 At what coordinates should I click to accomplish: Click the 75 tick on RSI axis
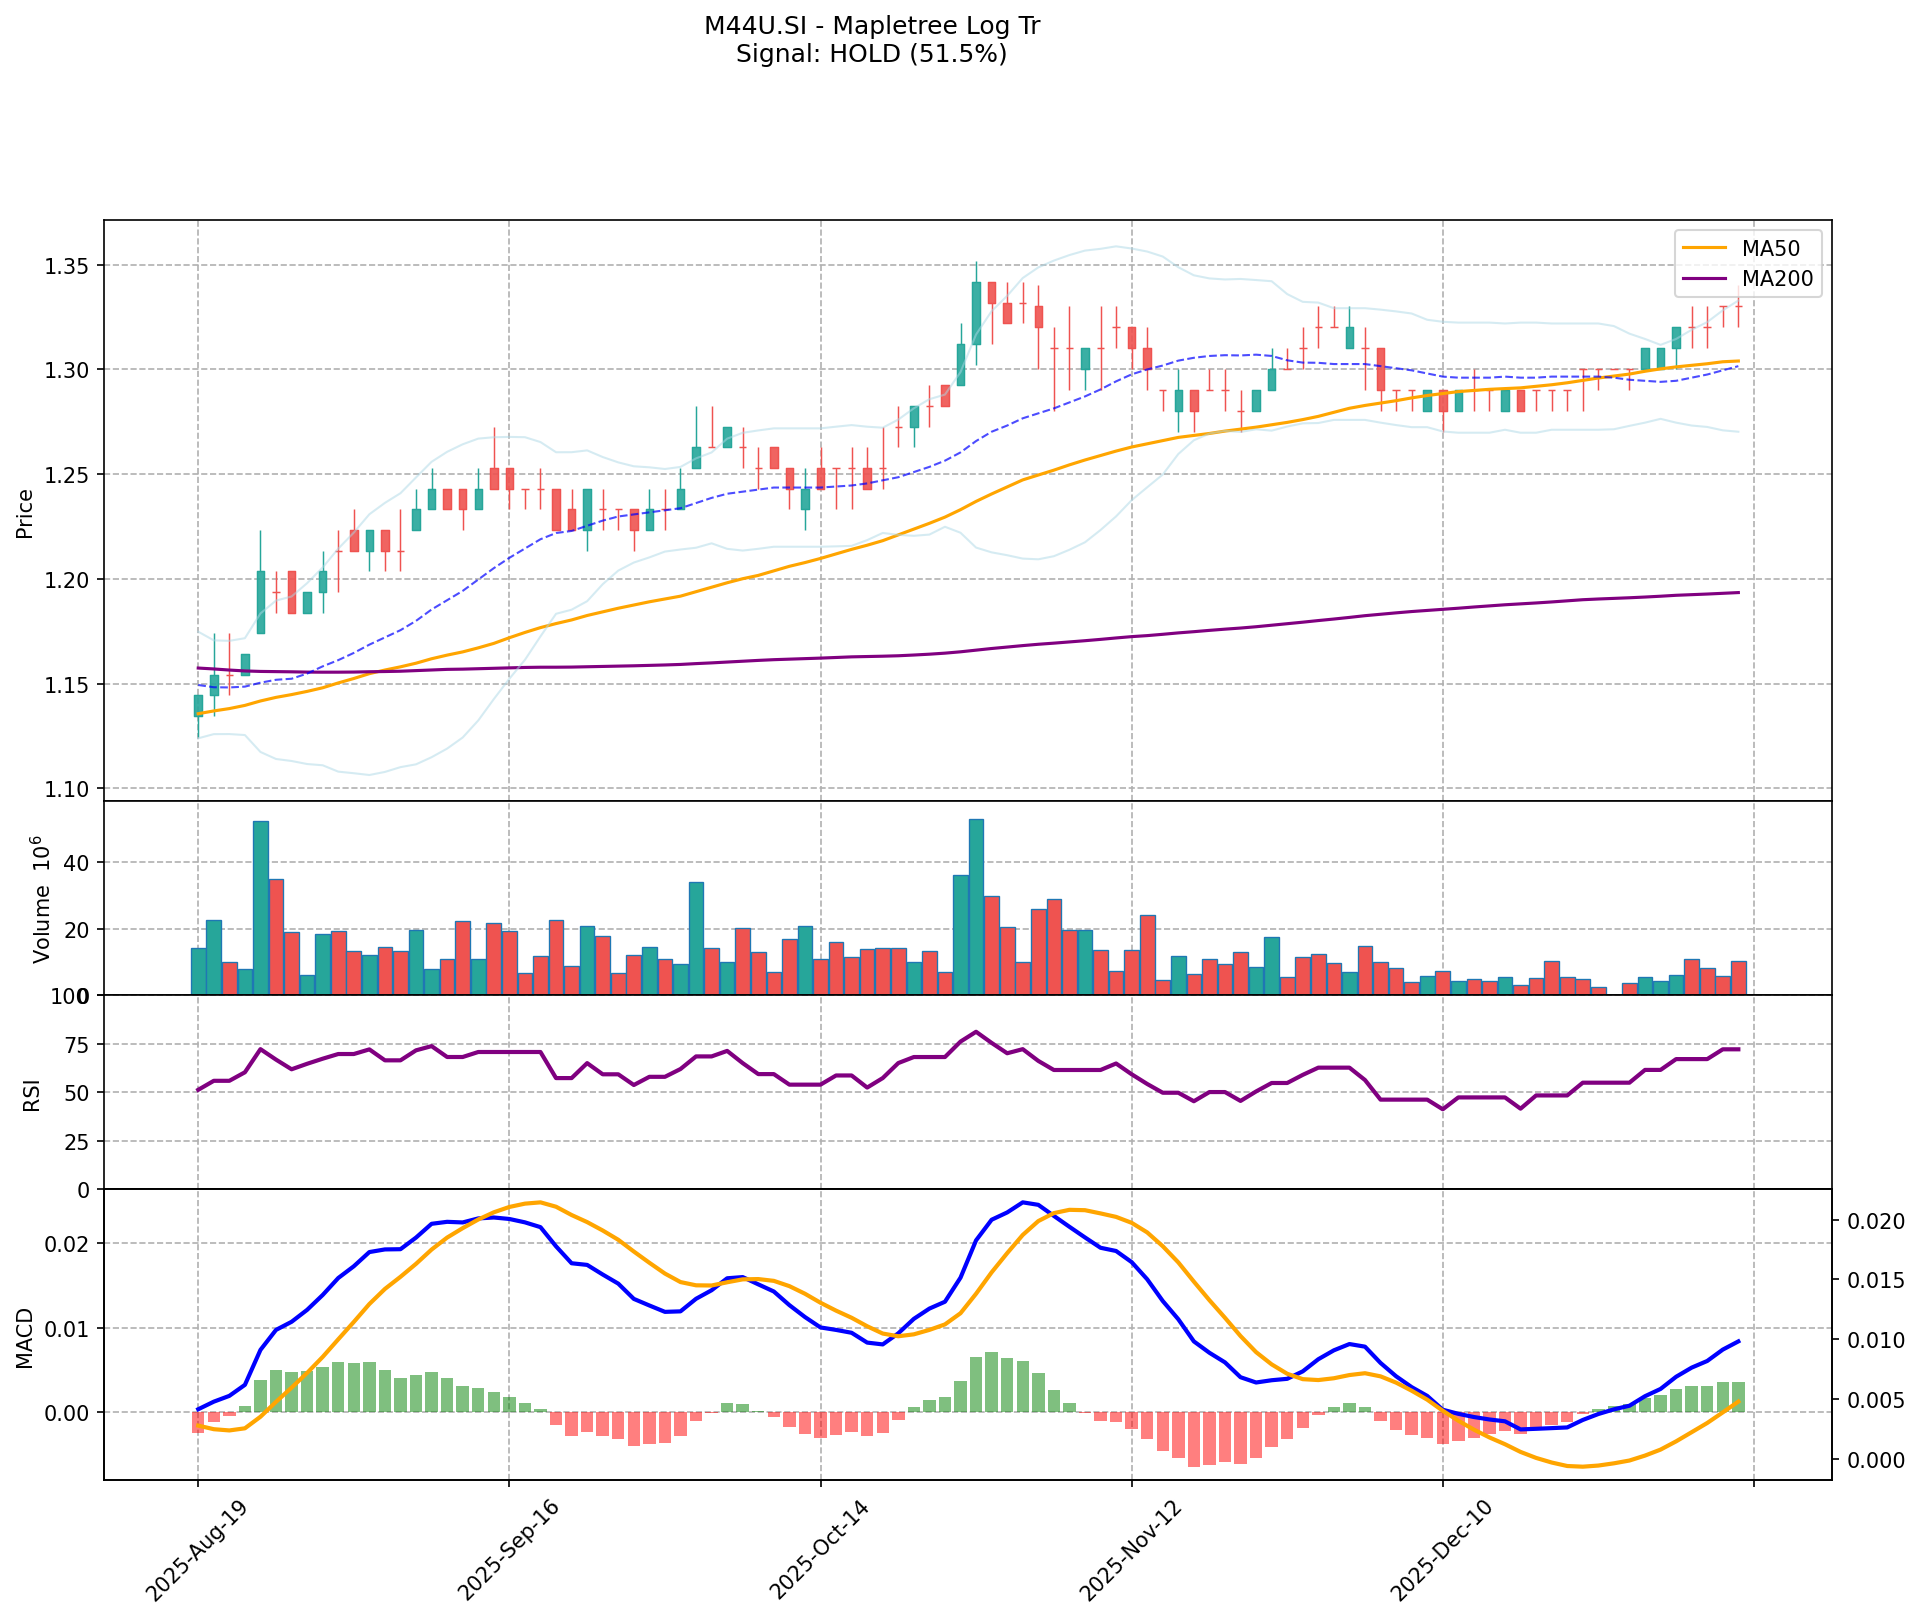click(x=77, y=1045)
